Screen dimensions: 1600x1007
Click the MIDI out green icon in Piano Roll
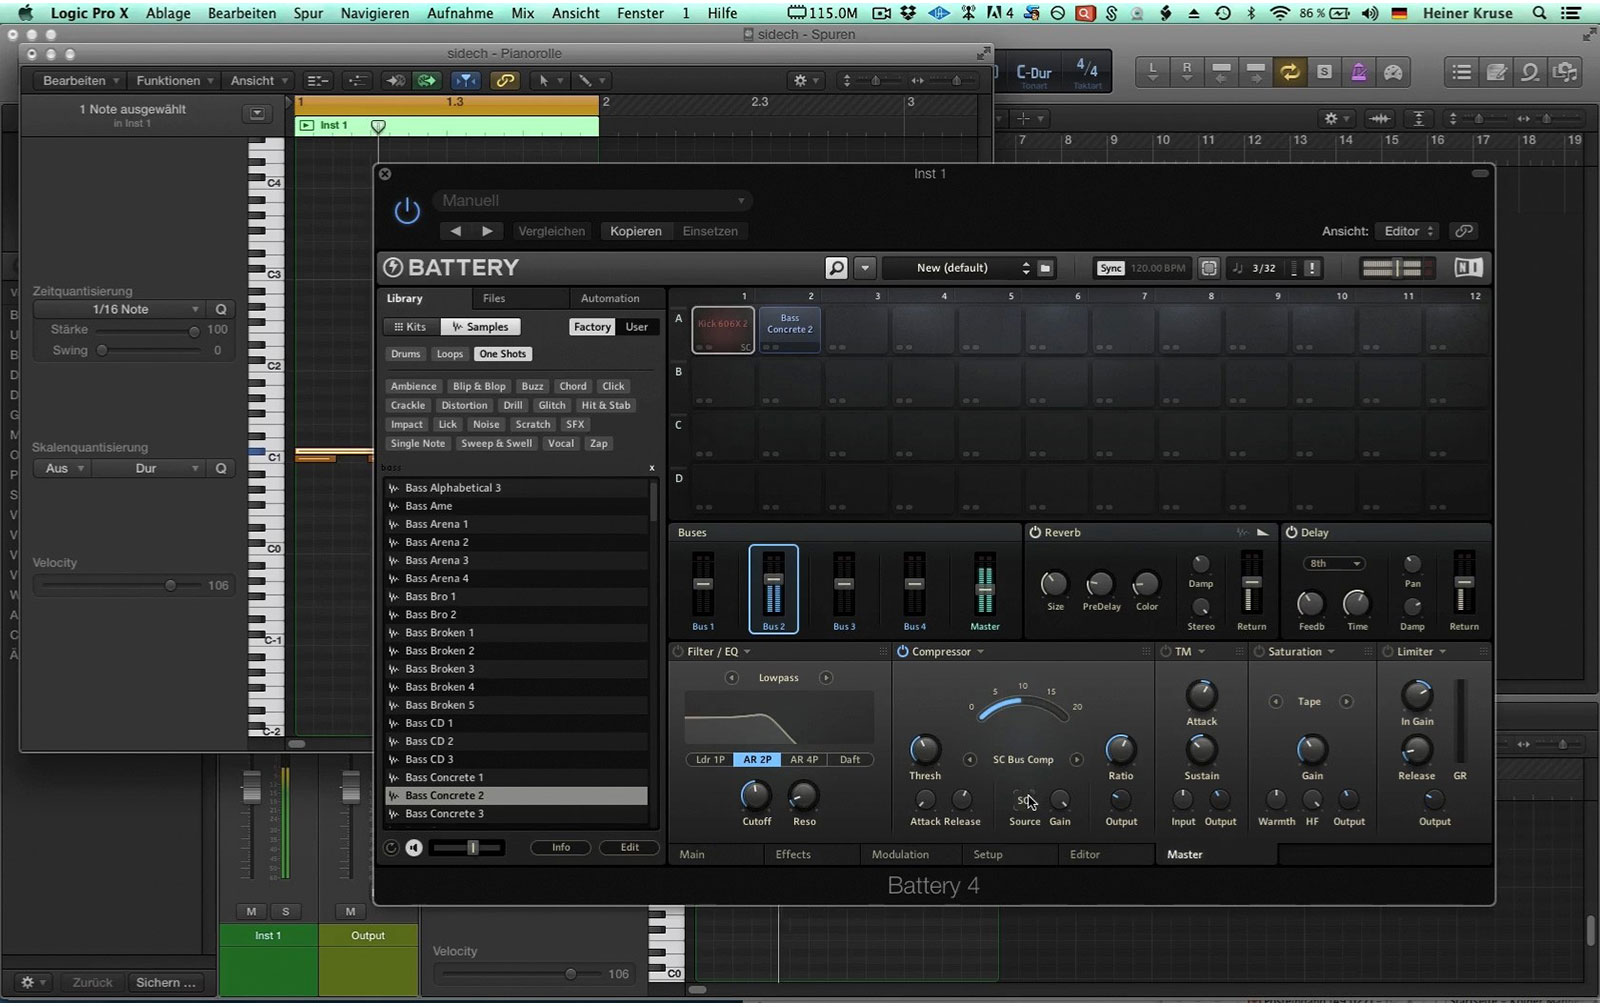click(x=427, y=81)
